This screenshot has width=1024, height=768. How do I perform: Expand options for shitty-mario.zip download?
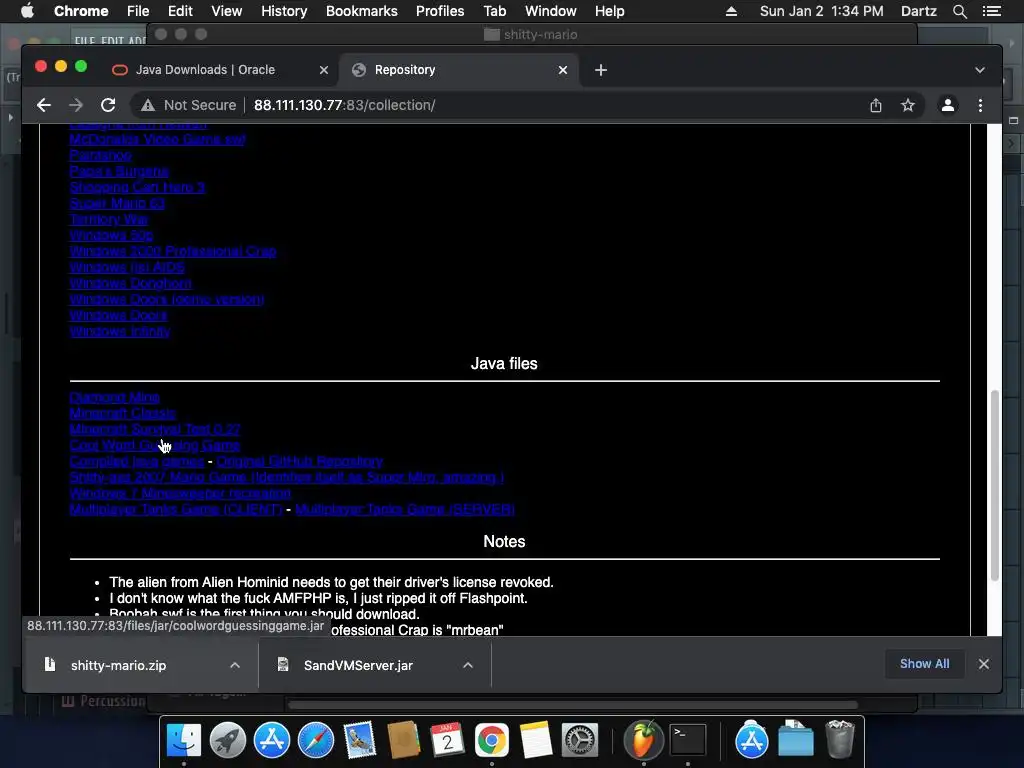(235, 665)
